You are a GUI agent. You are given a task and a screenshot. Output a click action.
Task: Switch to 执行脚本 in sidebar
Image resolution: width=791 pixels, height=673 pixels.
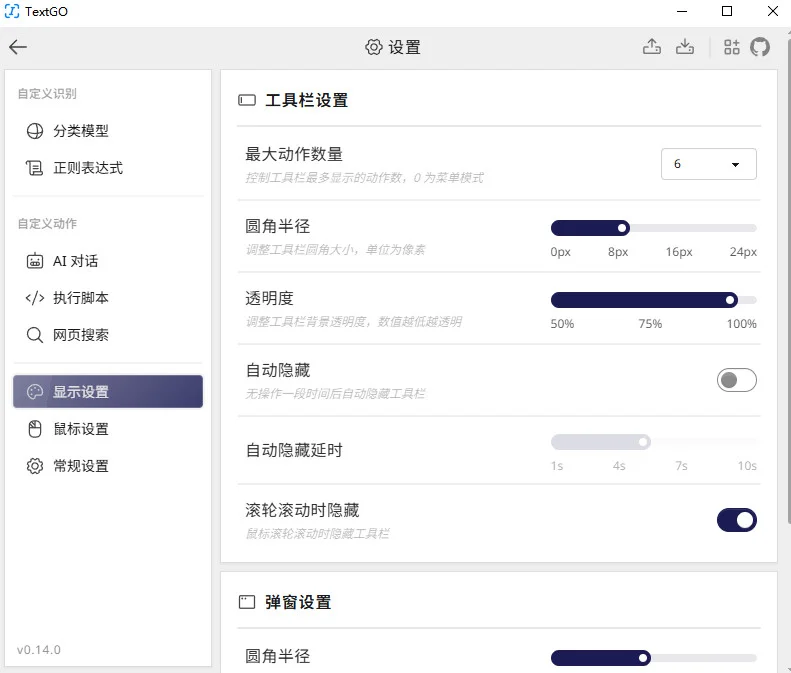pos(108,298)
